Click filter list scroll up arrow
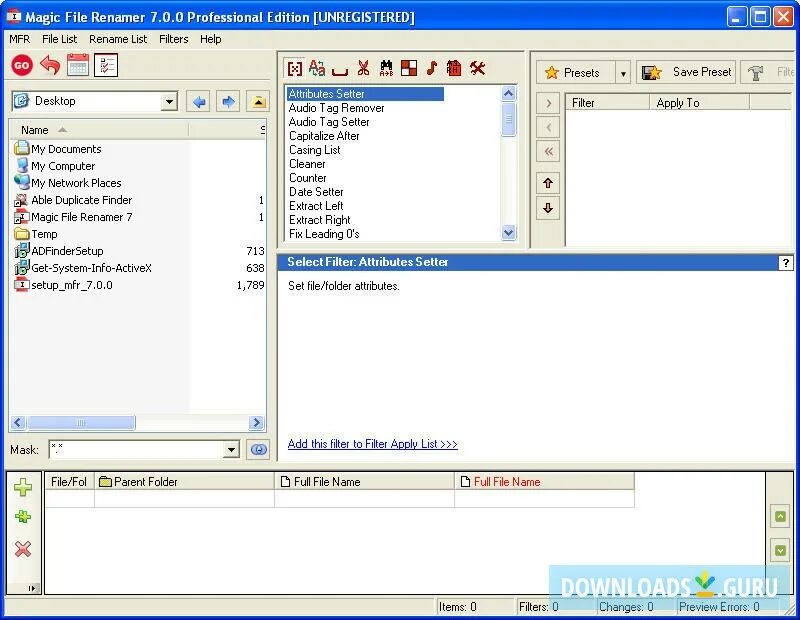800x620 pixels. pyautogui.click(x=508, y=94)
